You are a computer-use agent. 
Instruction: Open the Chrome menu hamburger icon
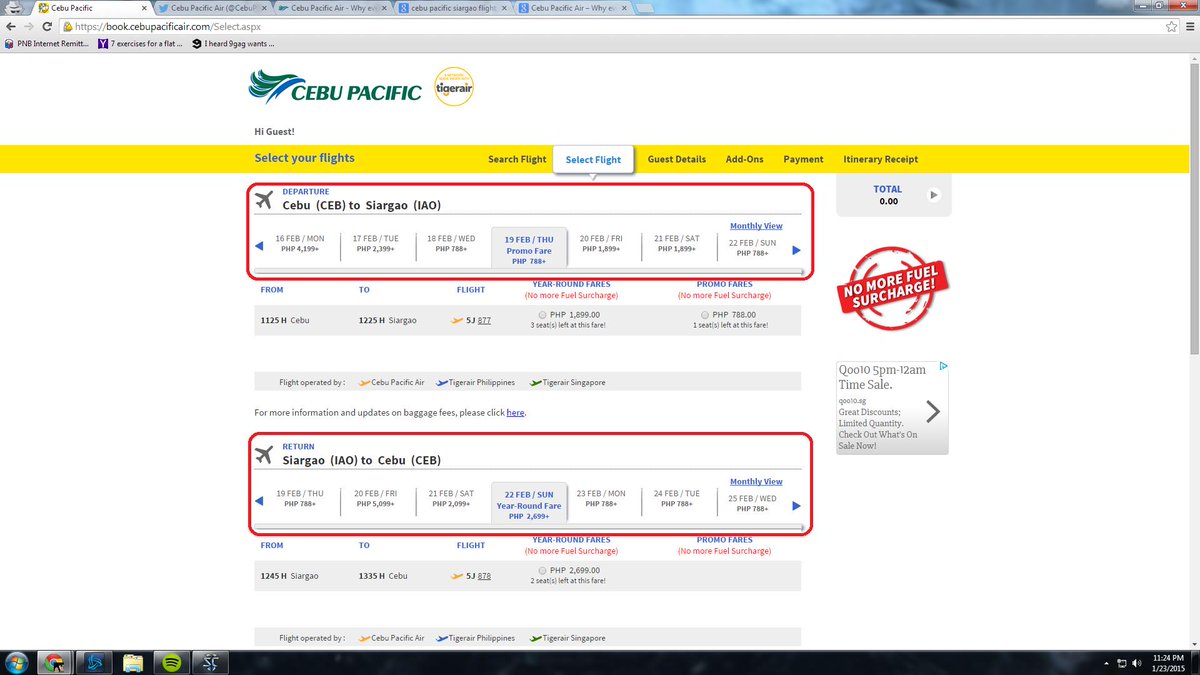1188,26
